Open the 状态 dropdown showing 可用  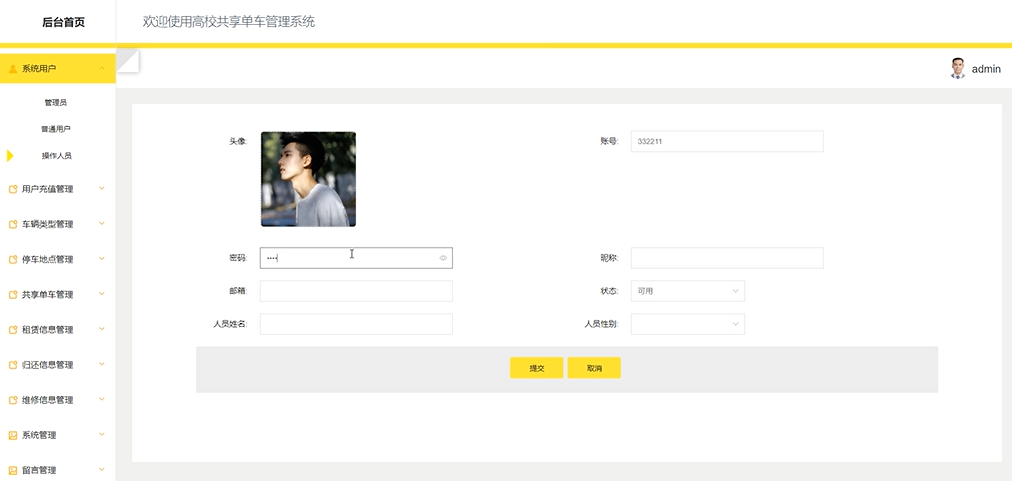click(688, 291)
